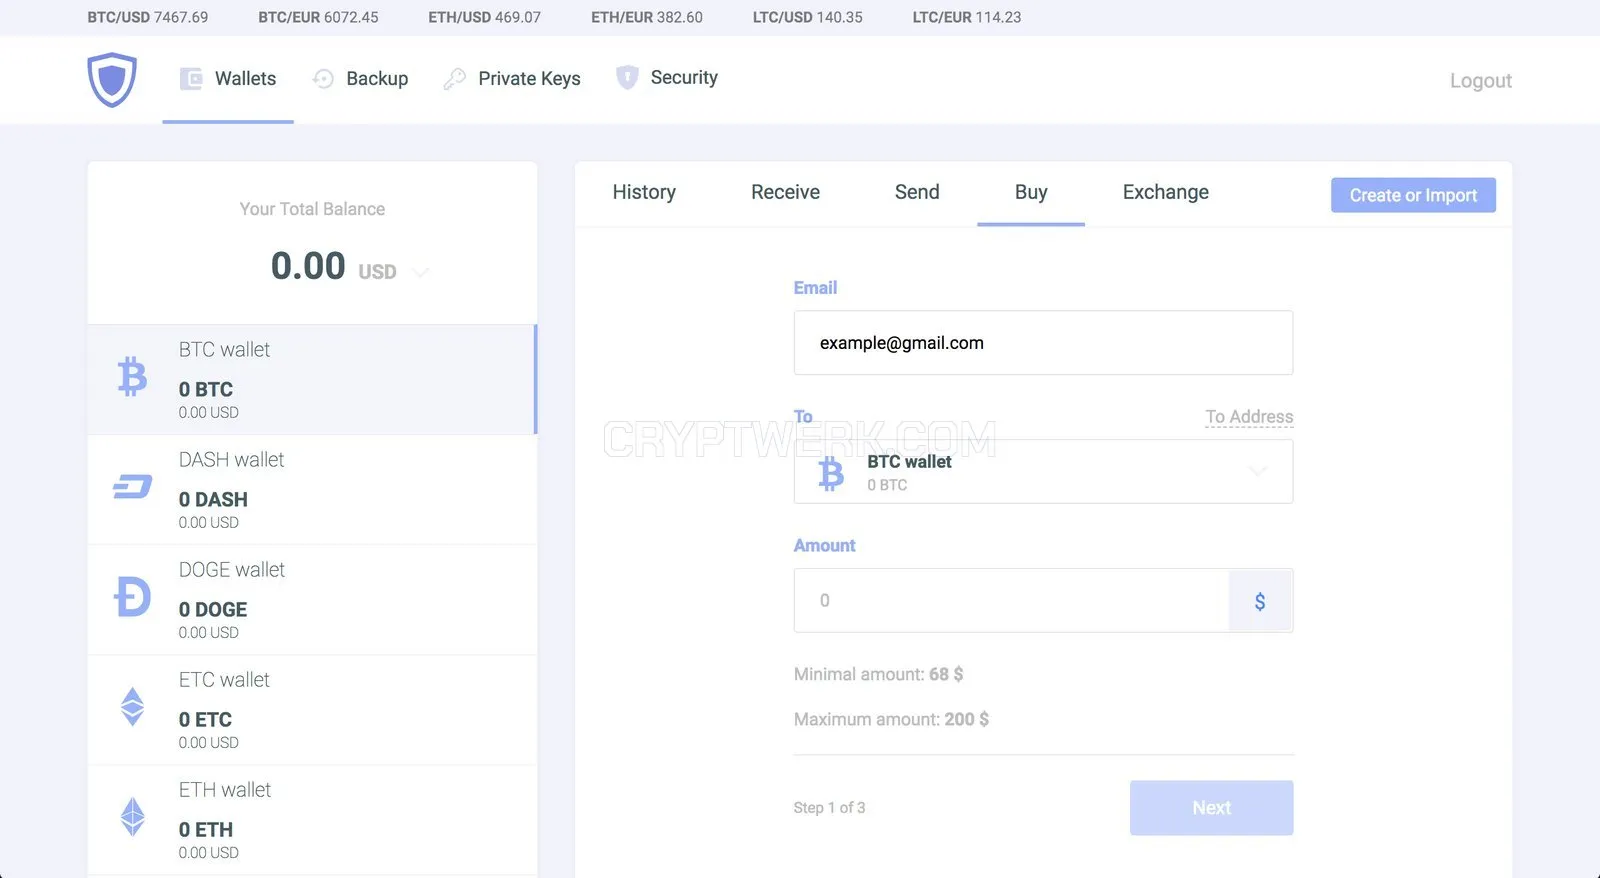Click the Step 1 of 3 text
This screenshot has width=1600, height=878.
click(829, 808)
